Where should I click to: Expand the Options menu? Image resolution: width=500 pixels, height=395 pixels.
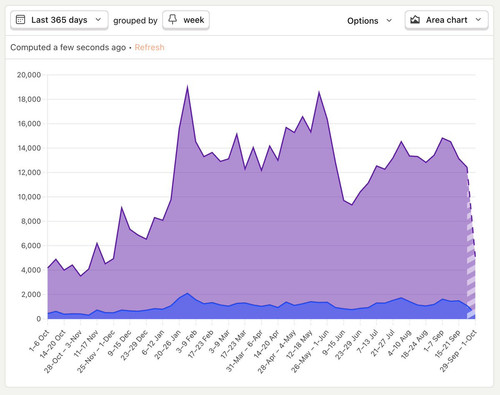pyautogui.click(x=369, y=21)
